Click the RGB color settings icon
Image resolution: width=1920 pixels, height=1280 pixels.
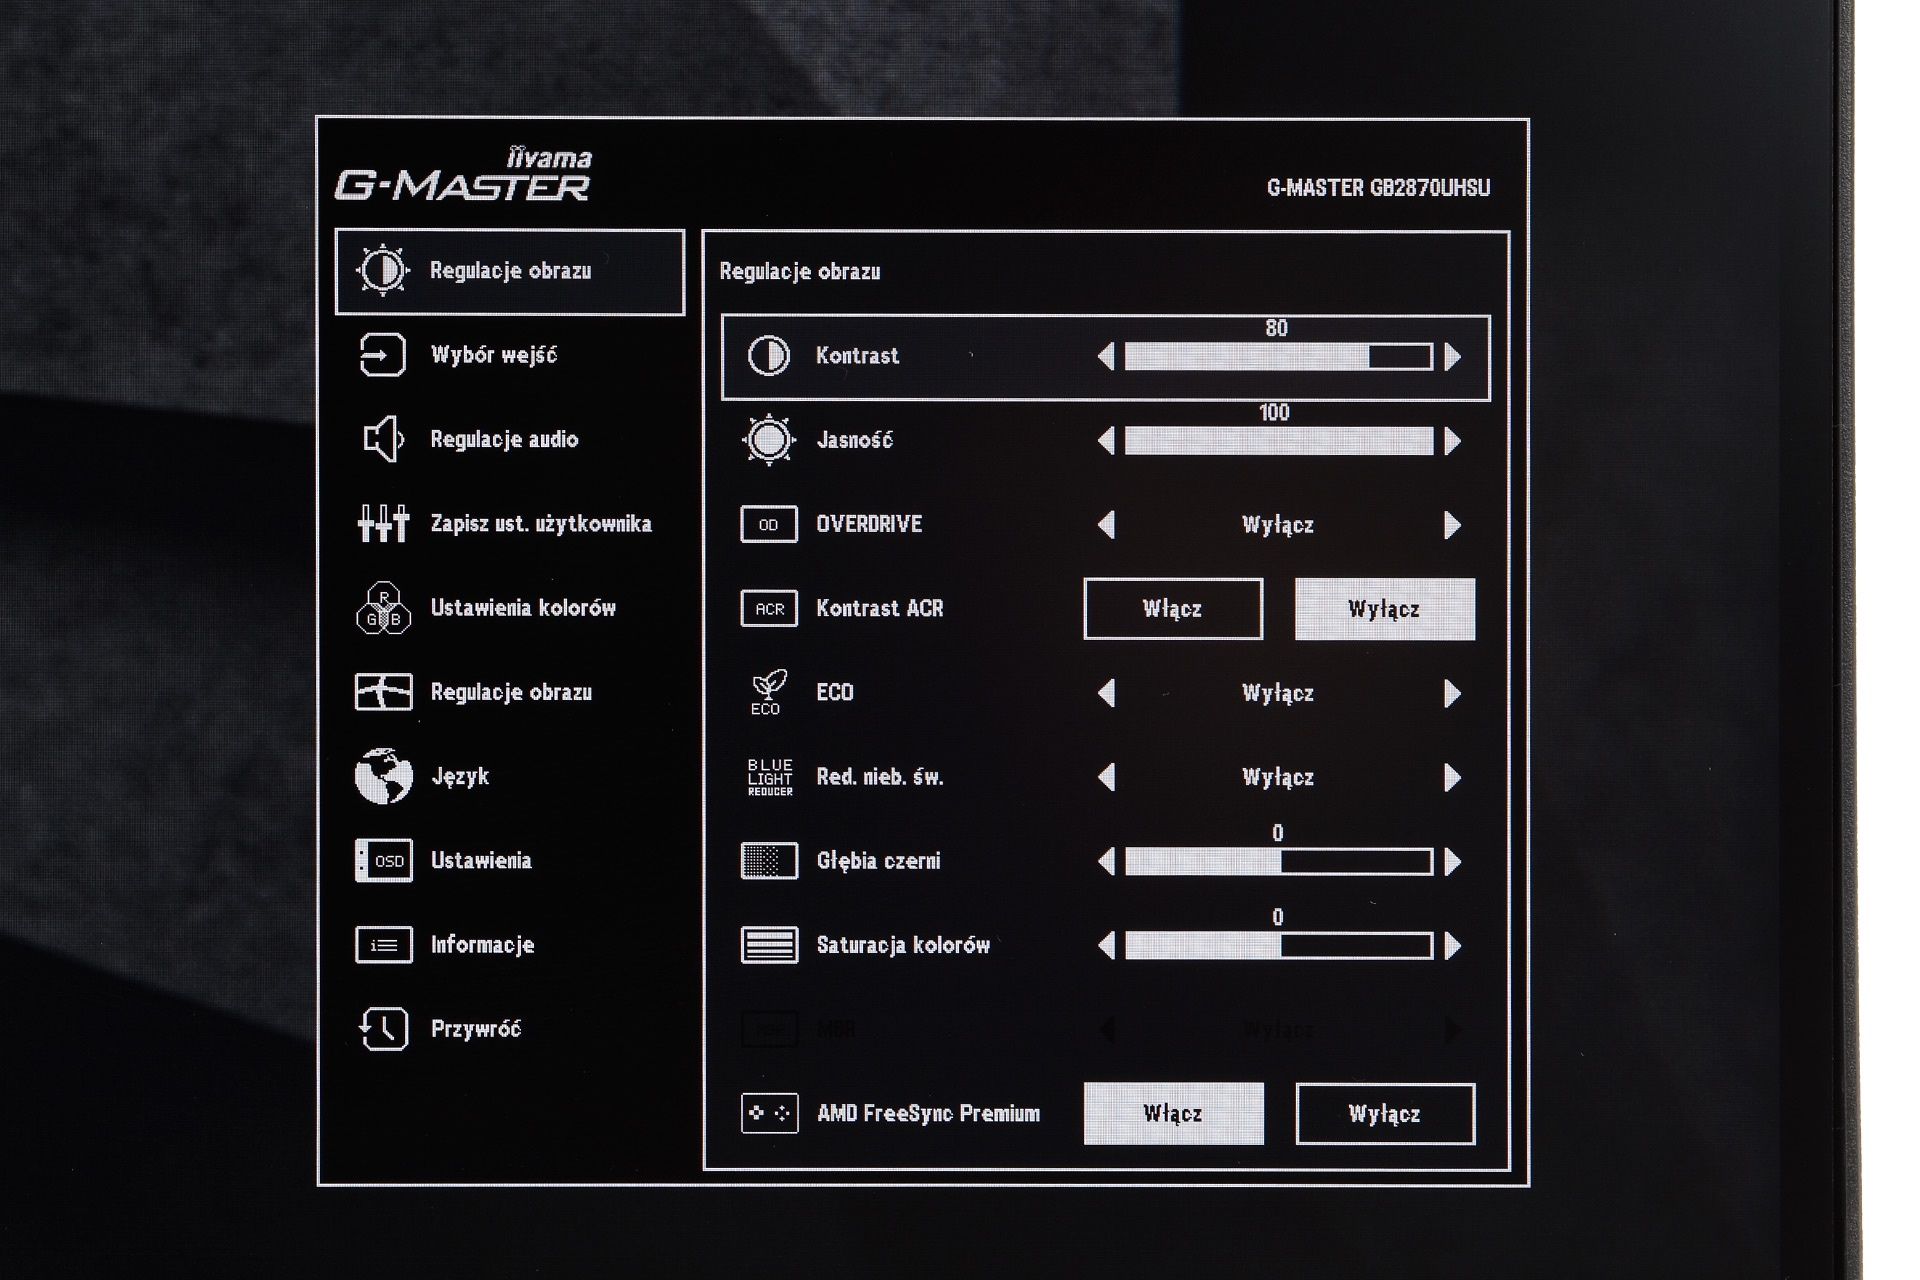click(383, 608)
